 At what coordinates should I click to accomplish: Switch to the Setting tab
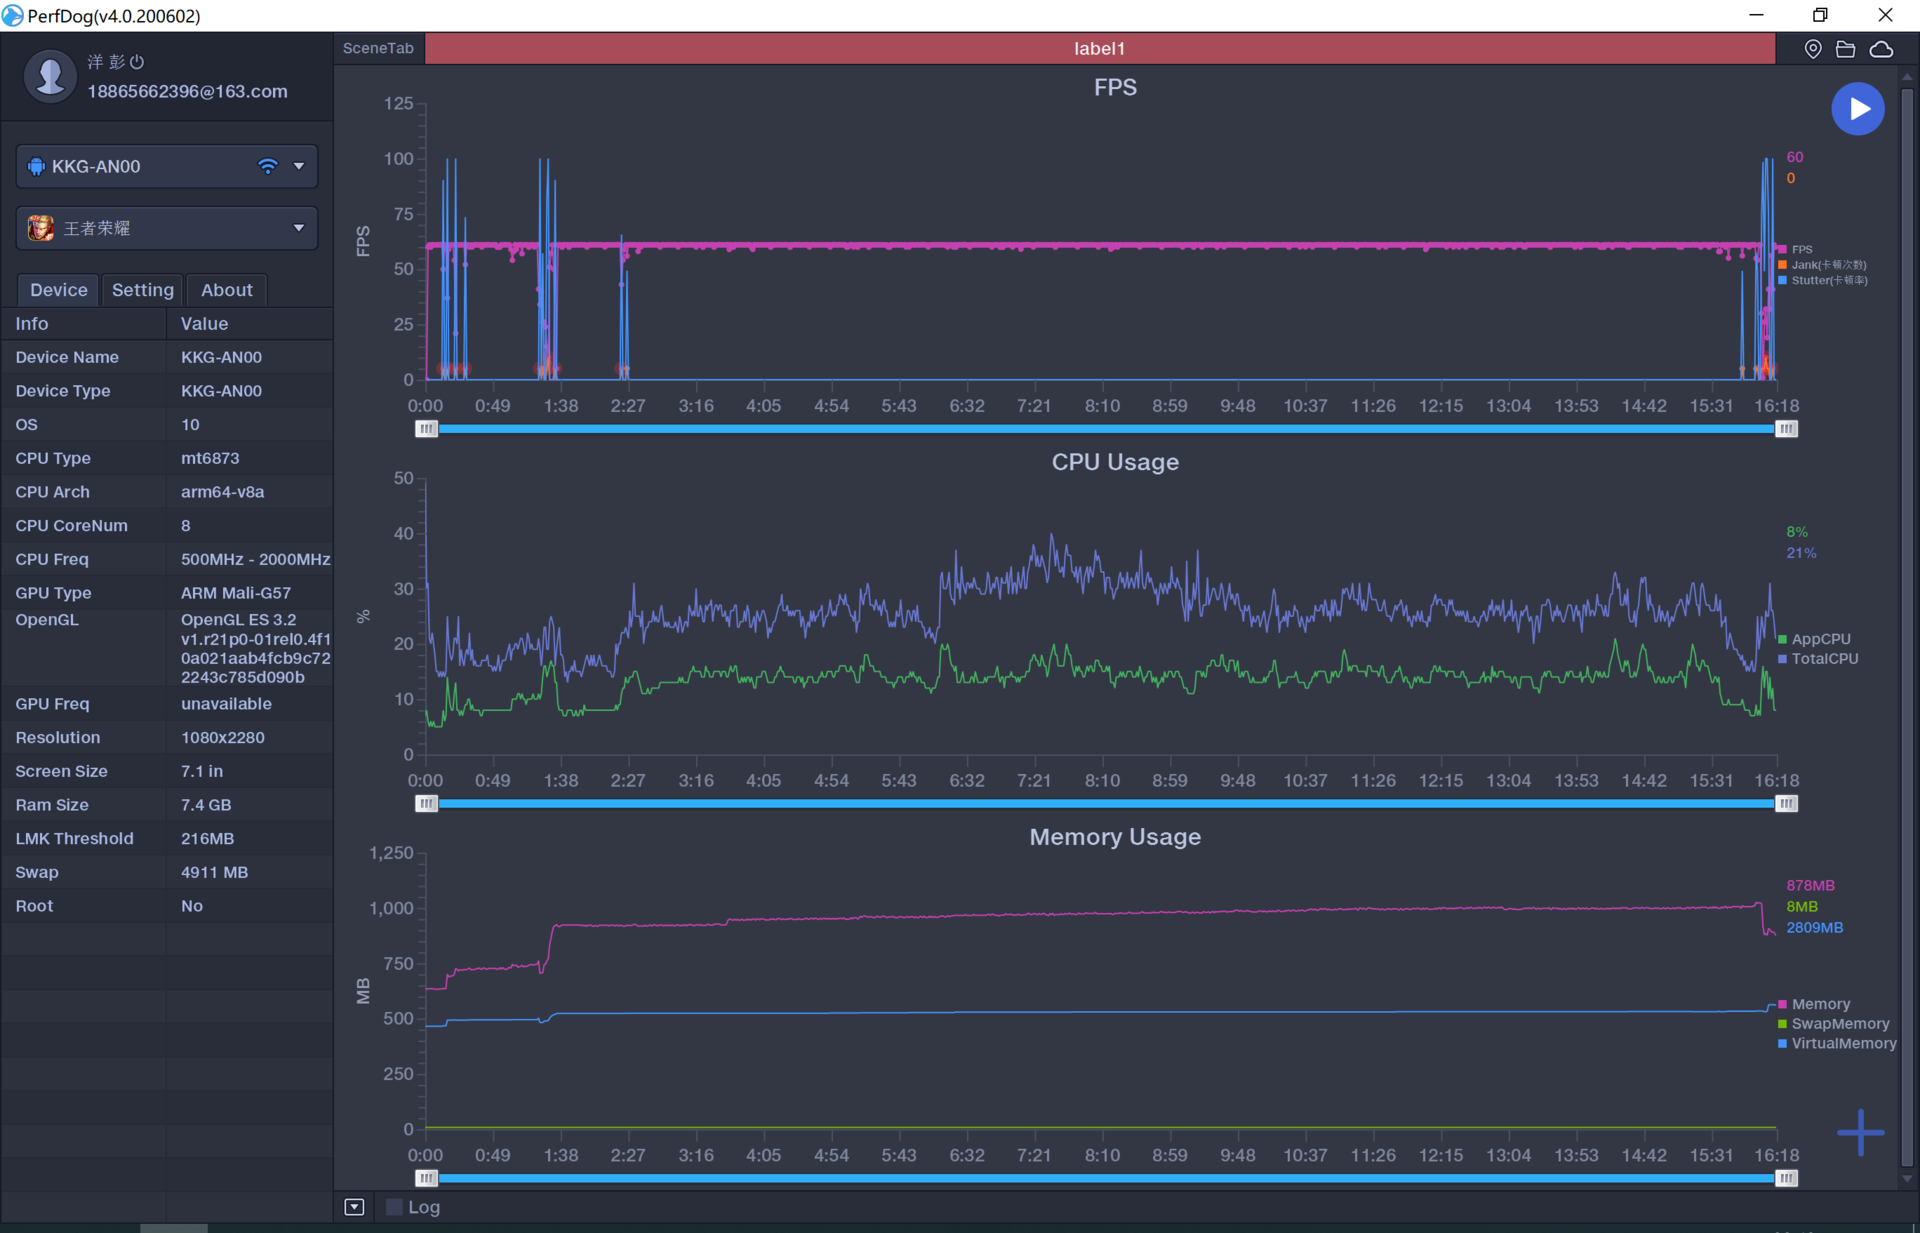[x=143, y=290]
